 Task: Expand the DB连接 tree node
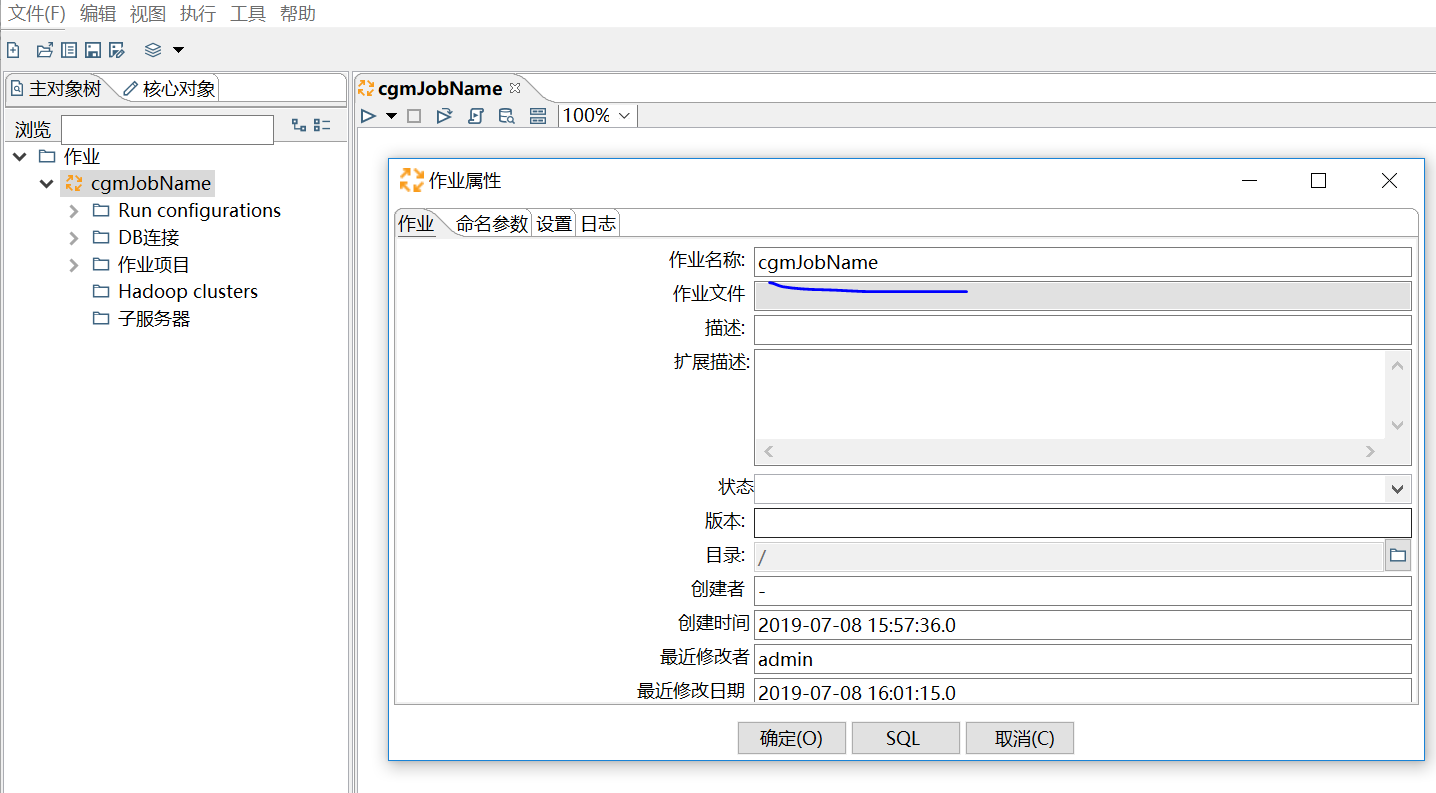click(71, 237)
